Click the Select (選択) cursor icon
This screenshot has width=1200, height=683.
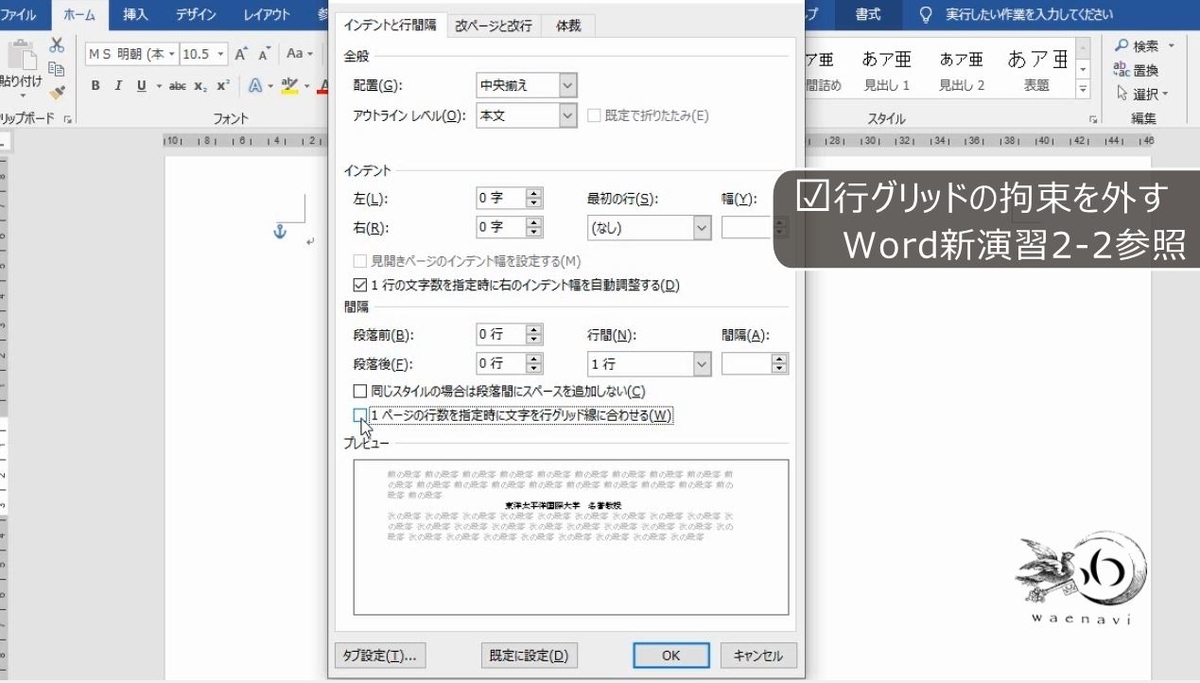tap(1122, 93)
